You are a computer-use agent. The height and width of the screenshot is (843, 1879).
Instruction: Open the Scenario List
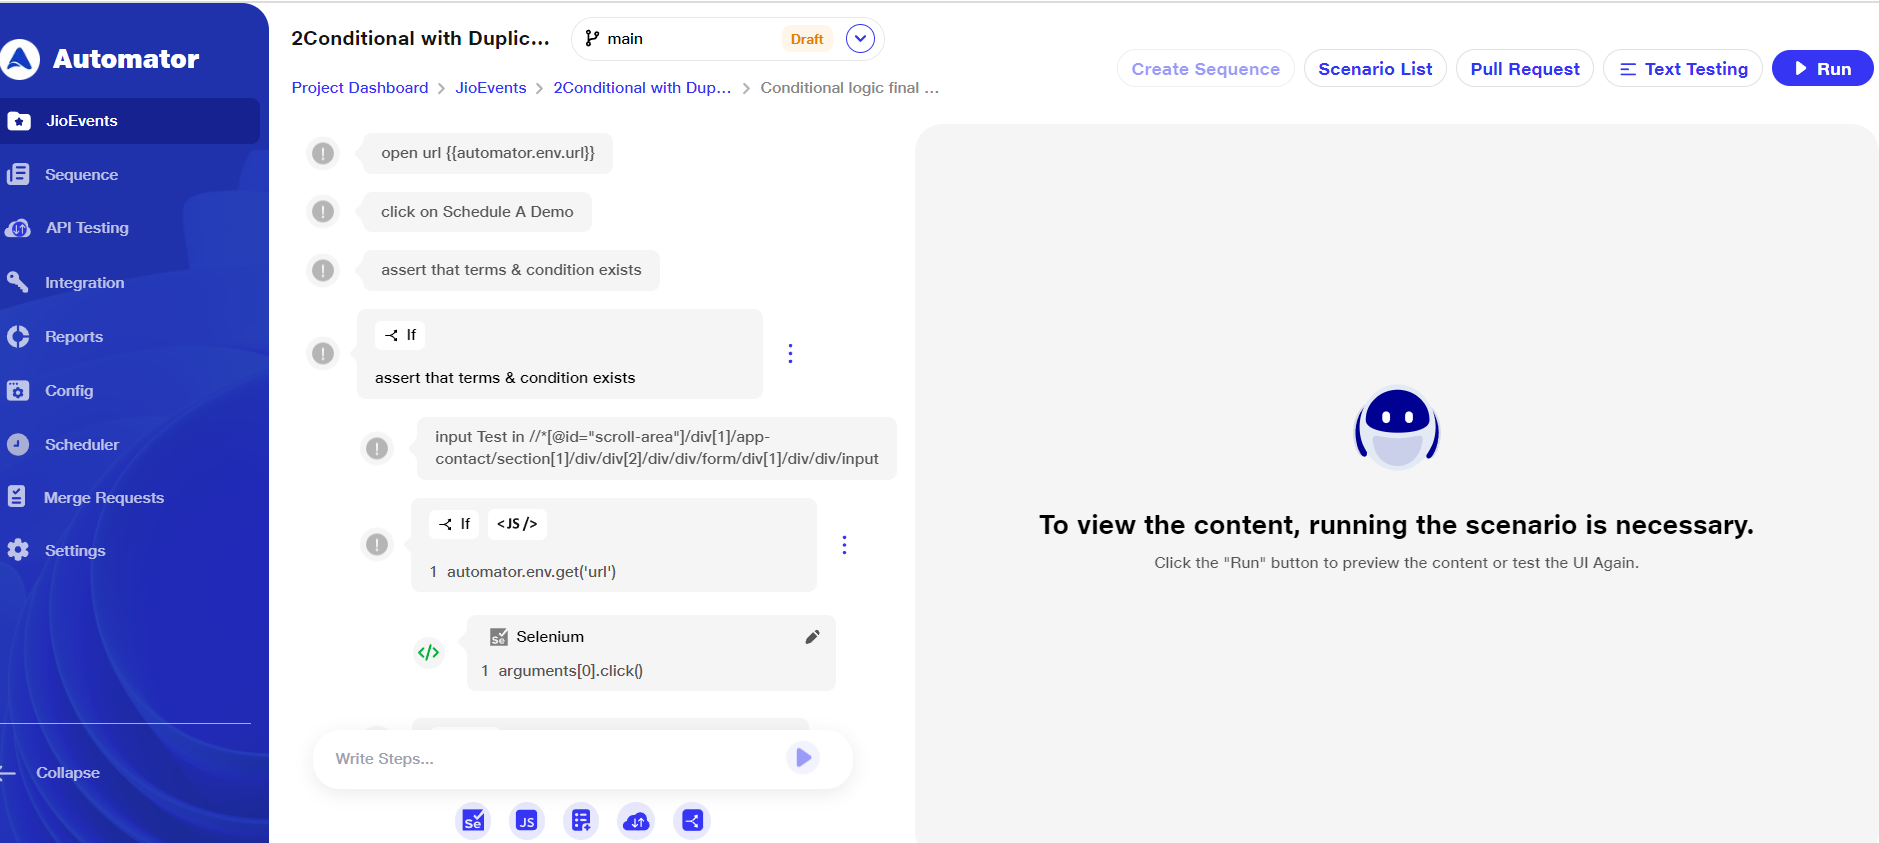[1375, 69]
